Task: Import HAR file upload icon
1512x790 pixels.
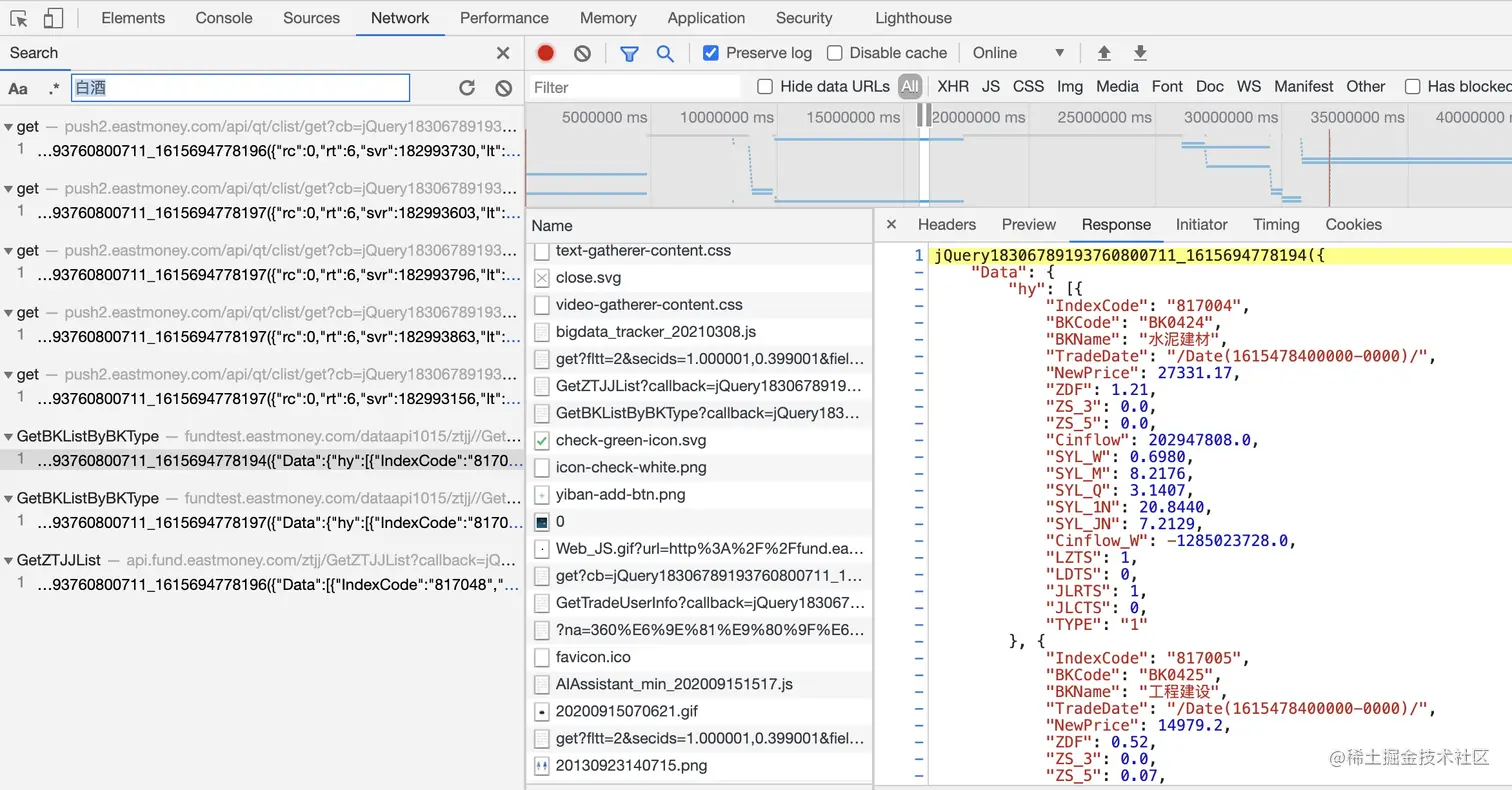Action: 1104,53
